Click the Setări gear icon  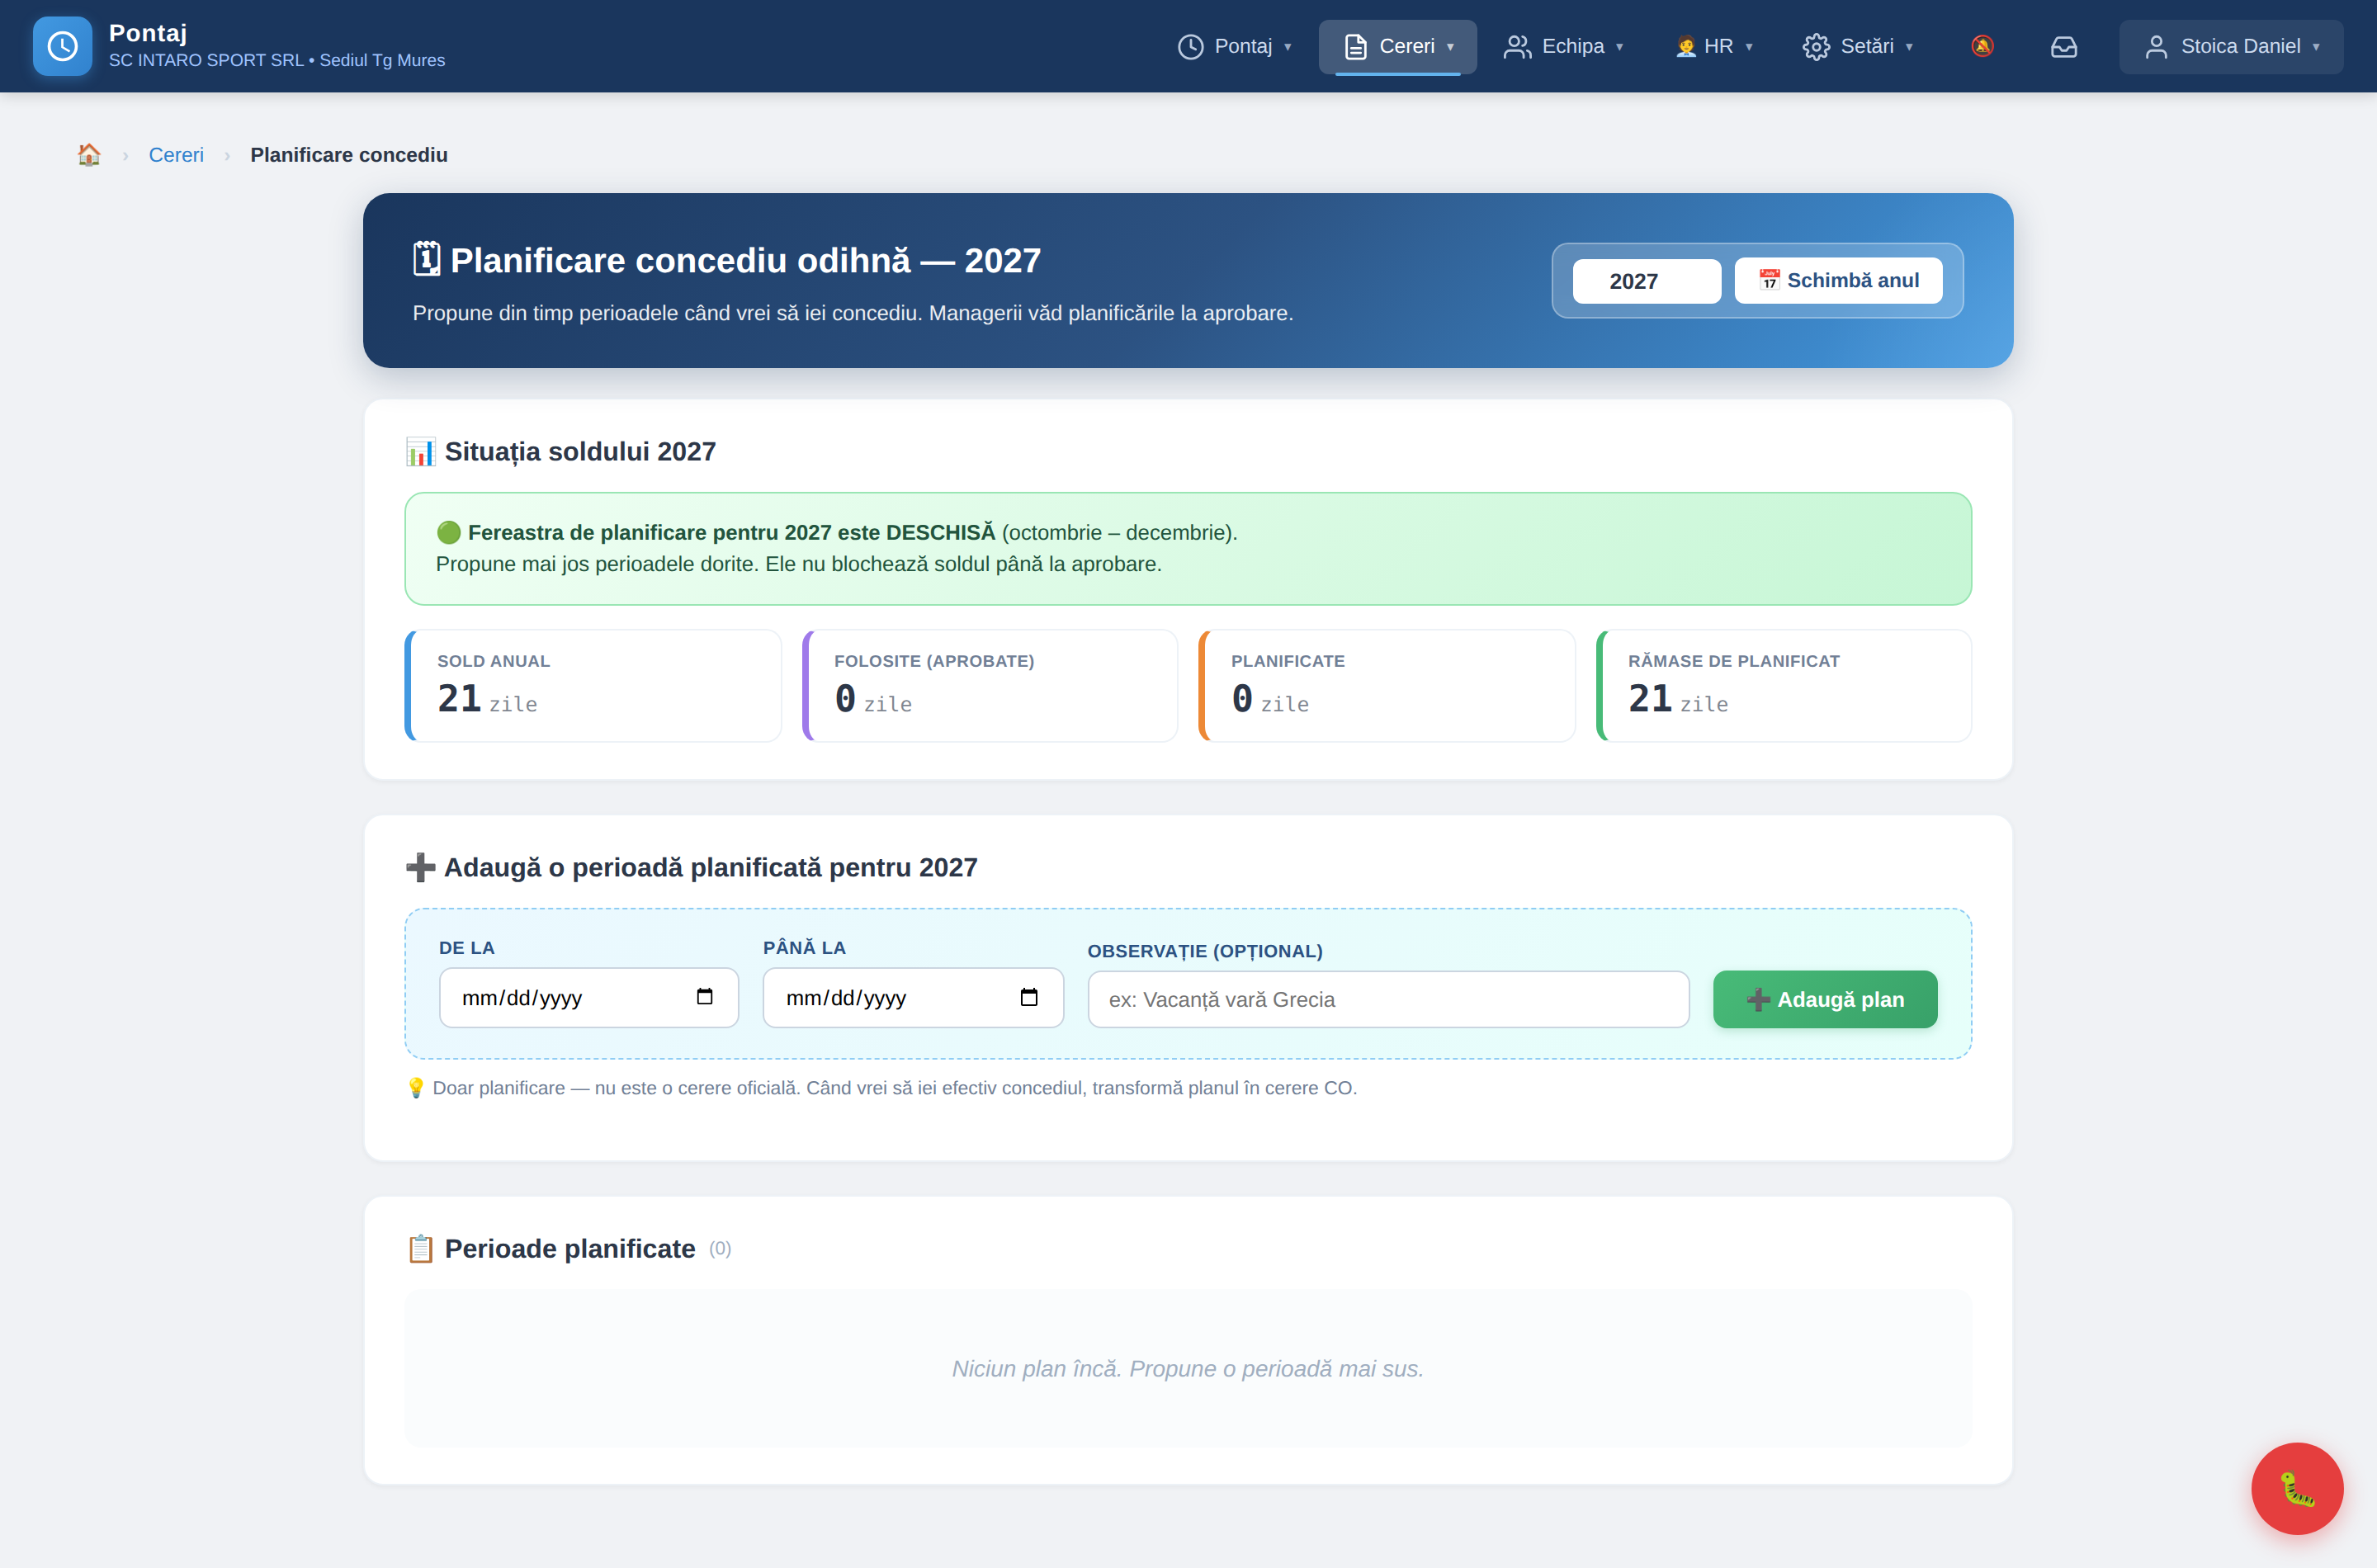pyautogui.click(x=1816, y=47)
